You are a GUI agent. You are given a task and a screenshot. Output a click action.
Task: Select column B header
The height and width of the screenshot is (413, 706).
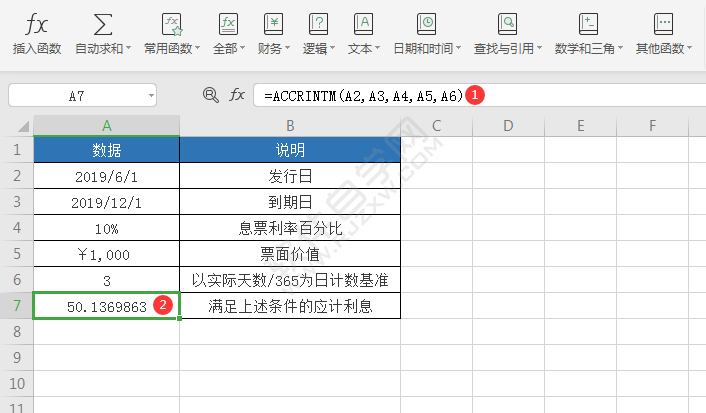pos(289,125)
